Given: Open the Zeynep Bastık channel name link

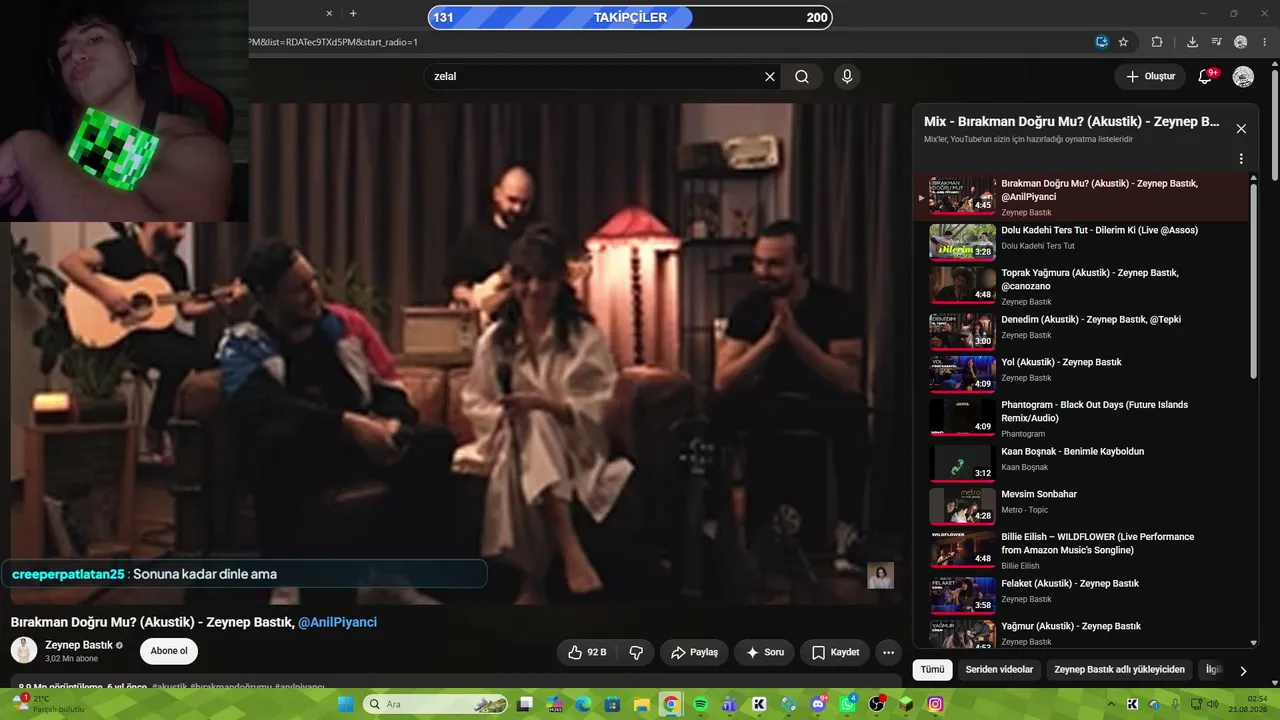Looking at the screenshot, I should [x=79, y=645].
